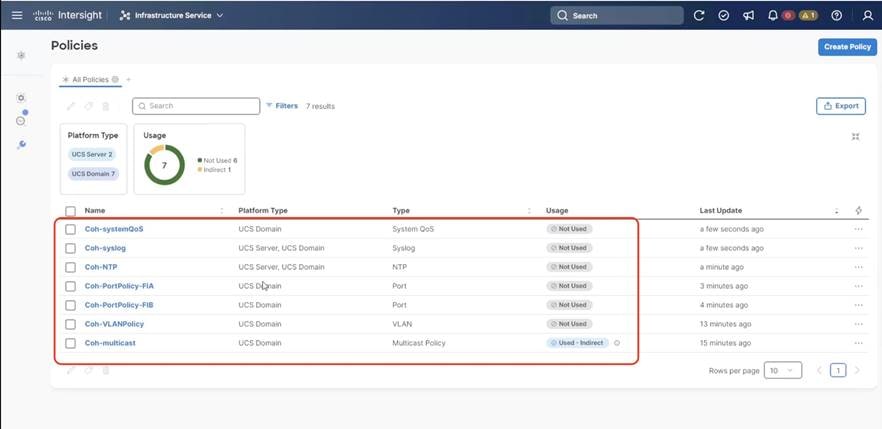Check the Coh-PortPolicy-FIA row checkbox

point(70,286)
